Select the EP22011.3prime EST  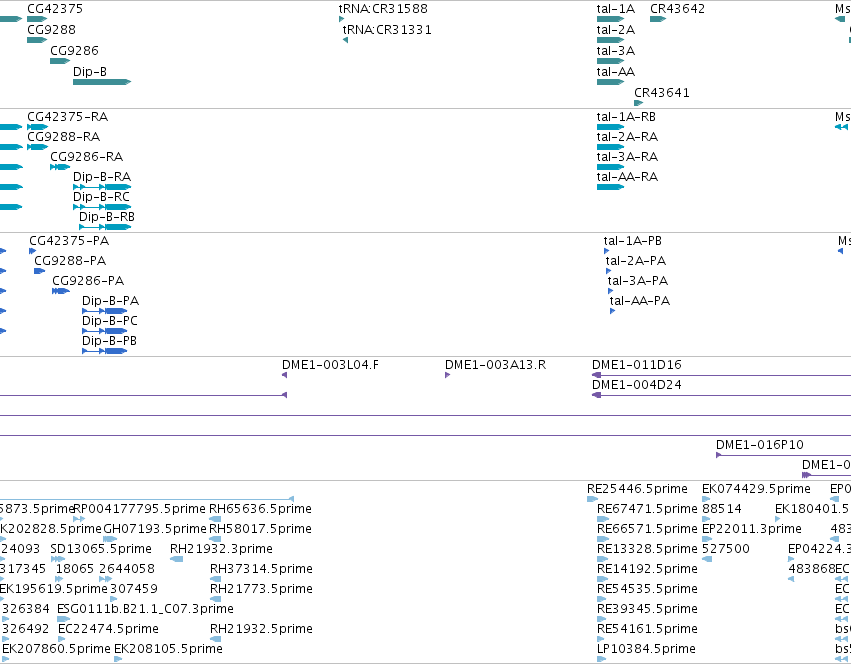click(707, 539)
